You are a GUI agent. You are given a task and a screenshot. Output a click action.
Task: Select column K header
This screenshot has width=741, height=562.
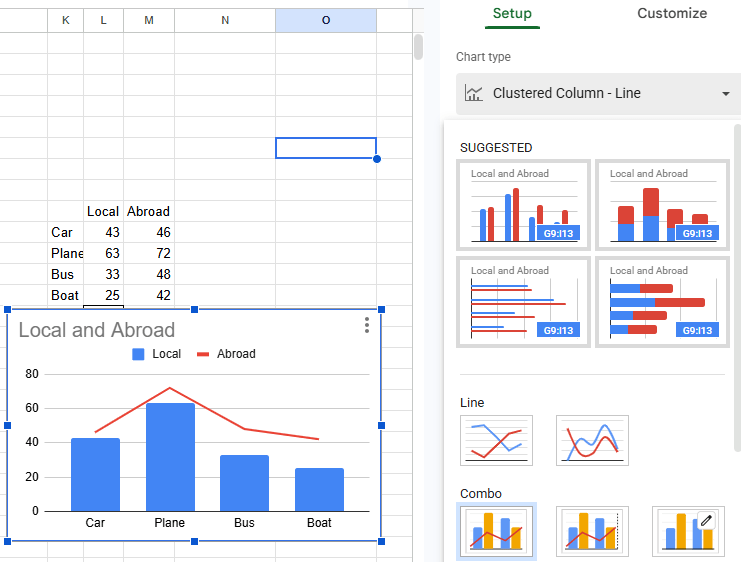pos(66,20)
